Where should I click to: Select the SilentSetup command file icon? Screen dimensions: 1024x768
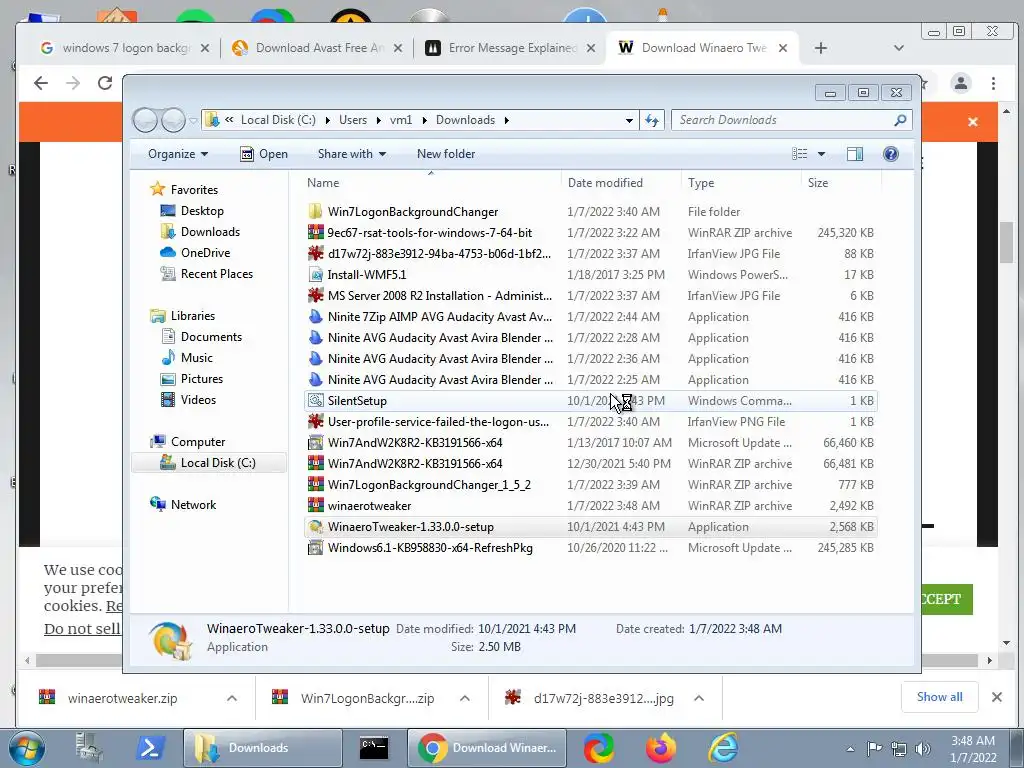click(315, 401)
